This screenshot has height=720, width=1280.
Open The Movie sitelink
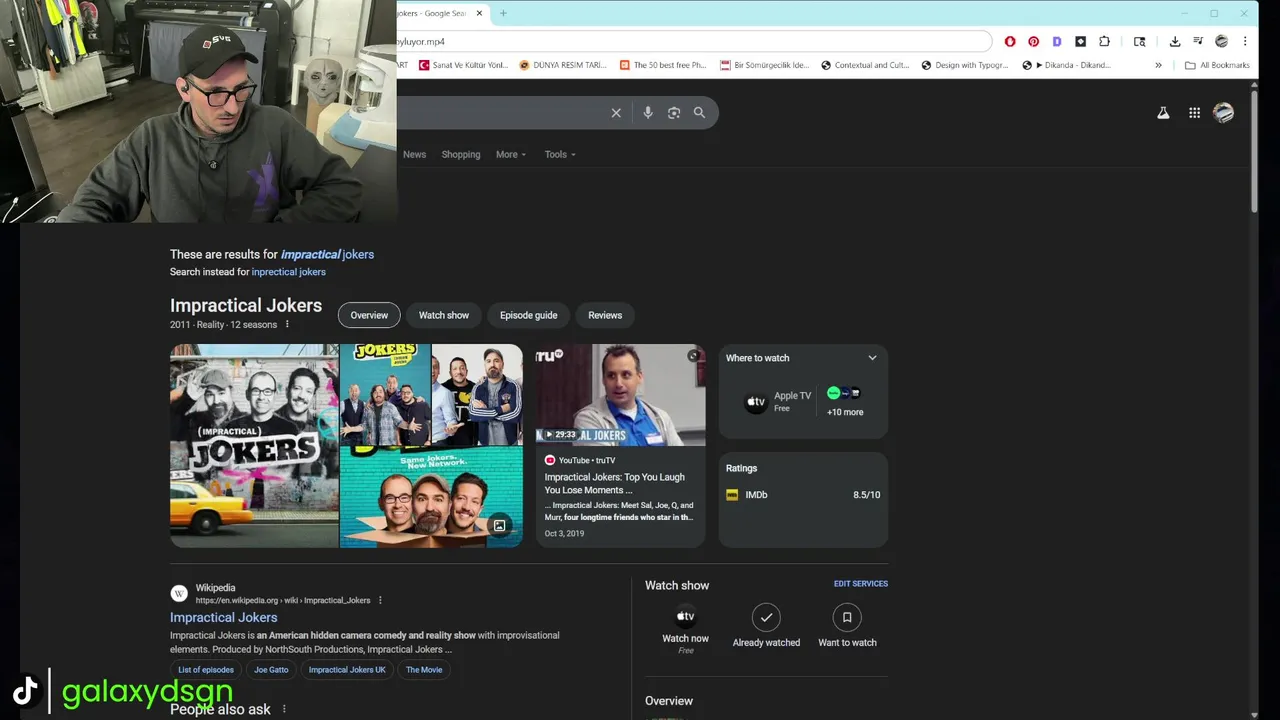[x=424, y=670]
